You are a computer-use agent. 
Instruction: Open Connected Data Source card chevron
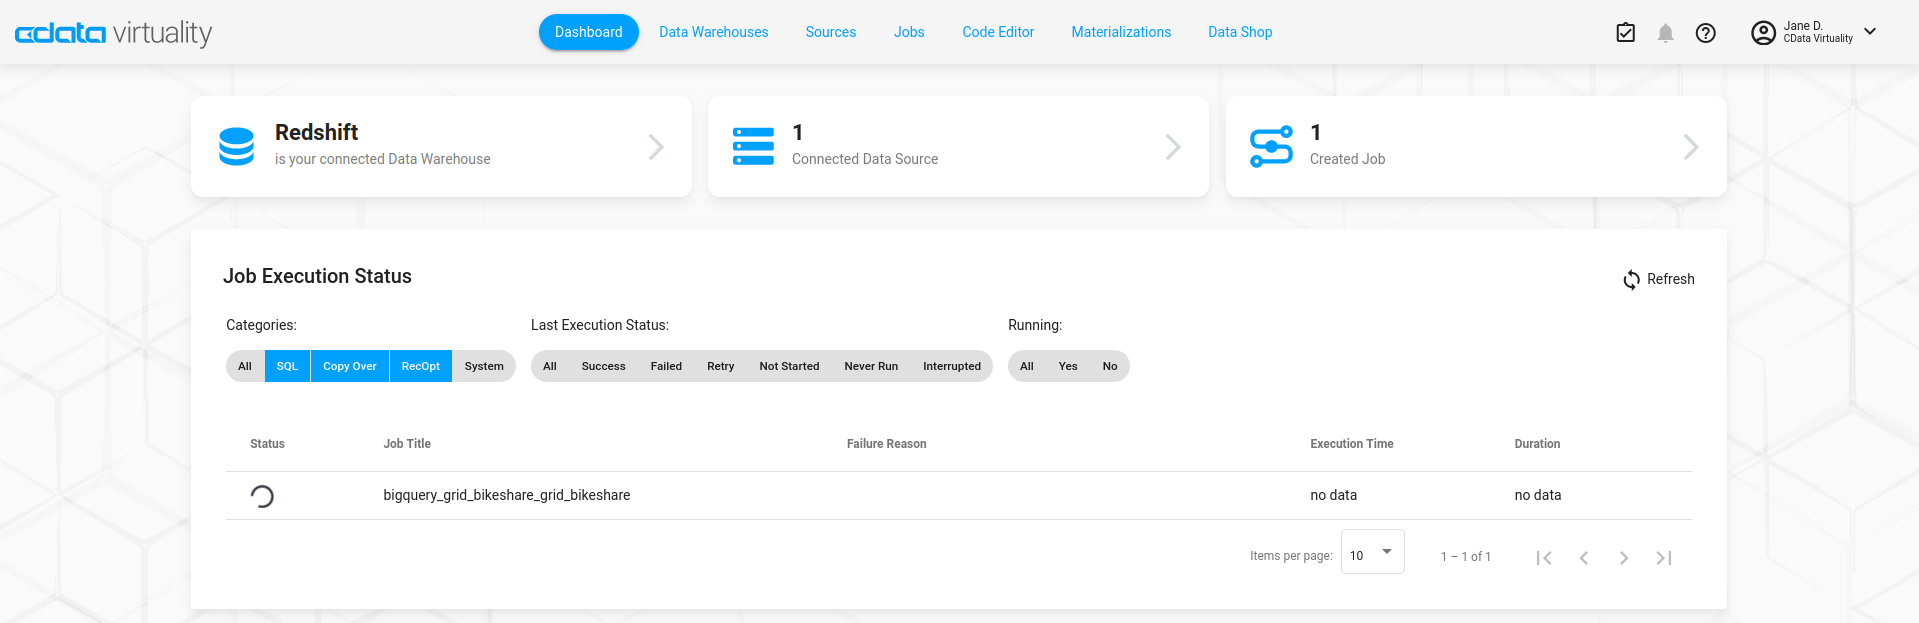click(1173, 147)
